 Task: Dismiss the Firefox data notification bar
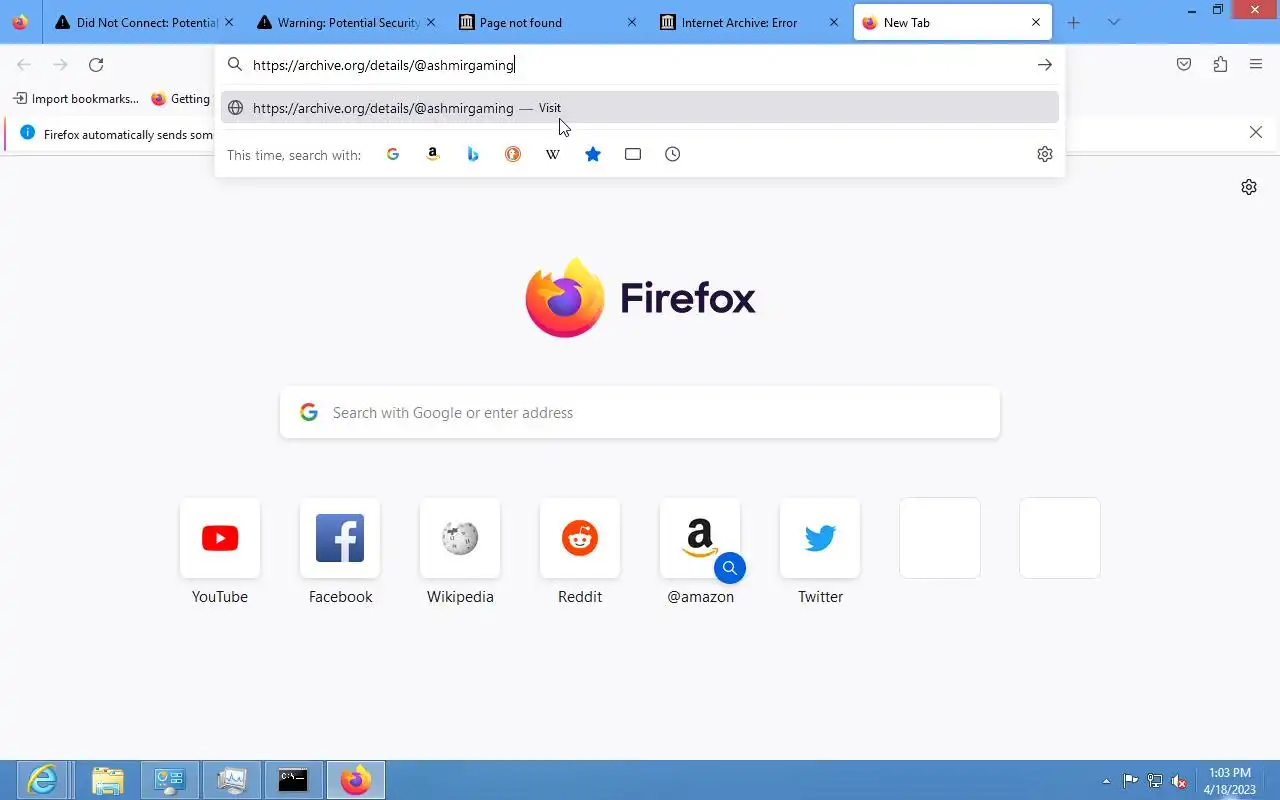point(1256,132)
